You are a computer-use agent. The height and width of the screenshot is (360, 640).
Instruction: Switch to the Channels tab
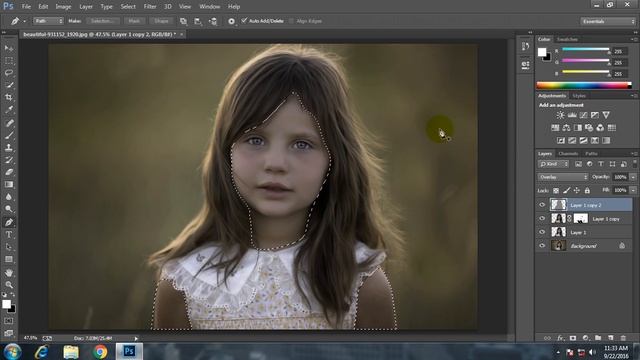click(568, 153)
